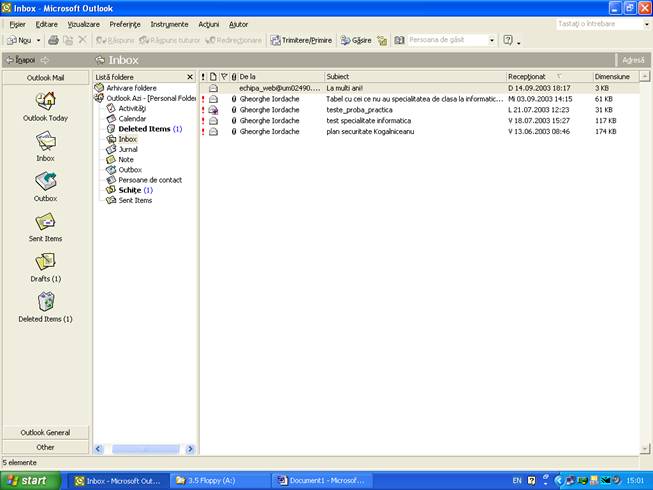Click the Găsire find button

pos(356,40)
